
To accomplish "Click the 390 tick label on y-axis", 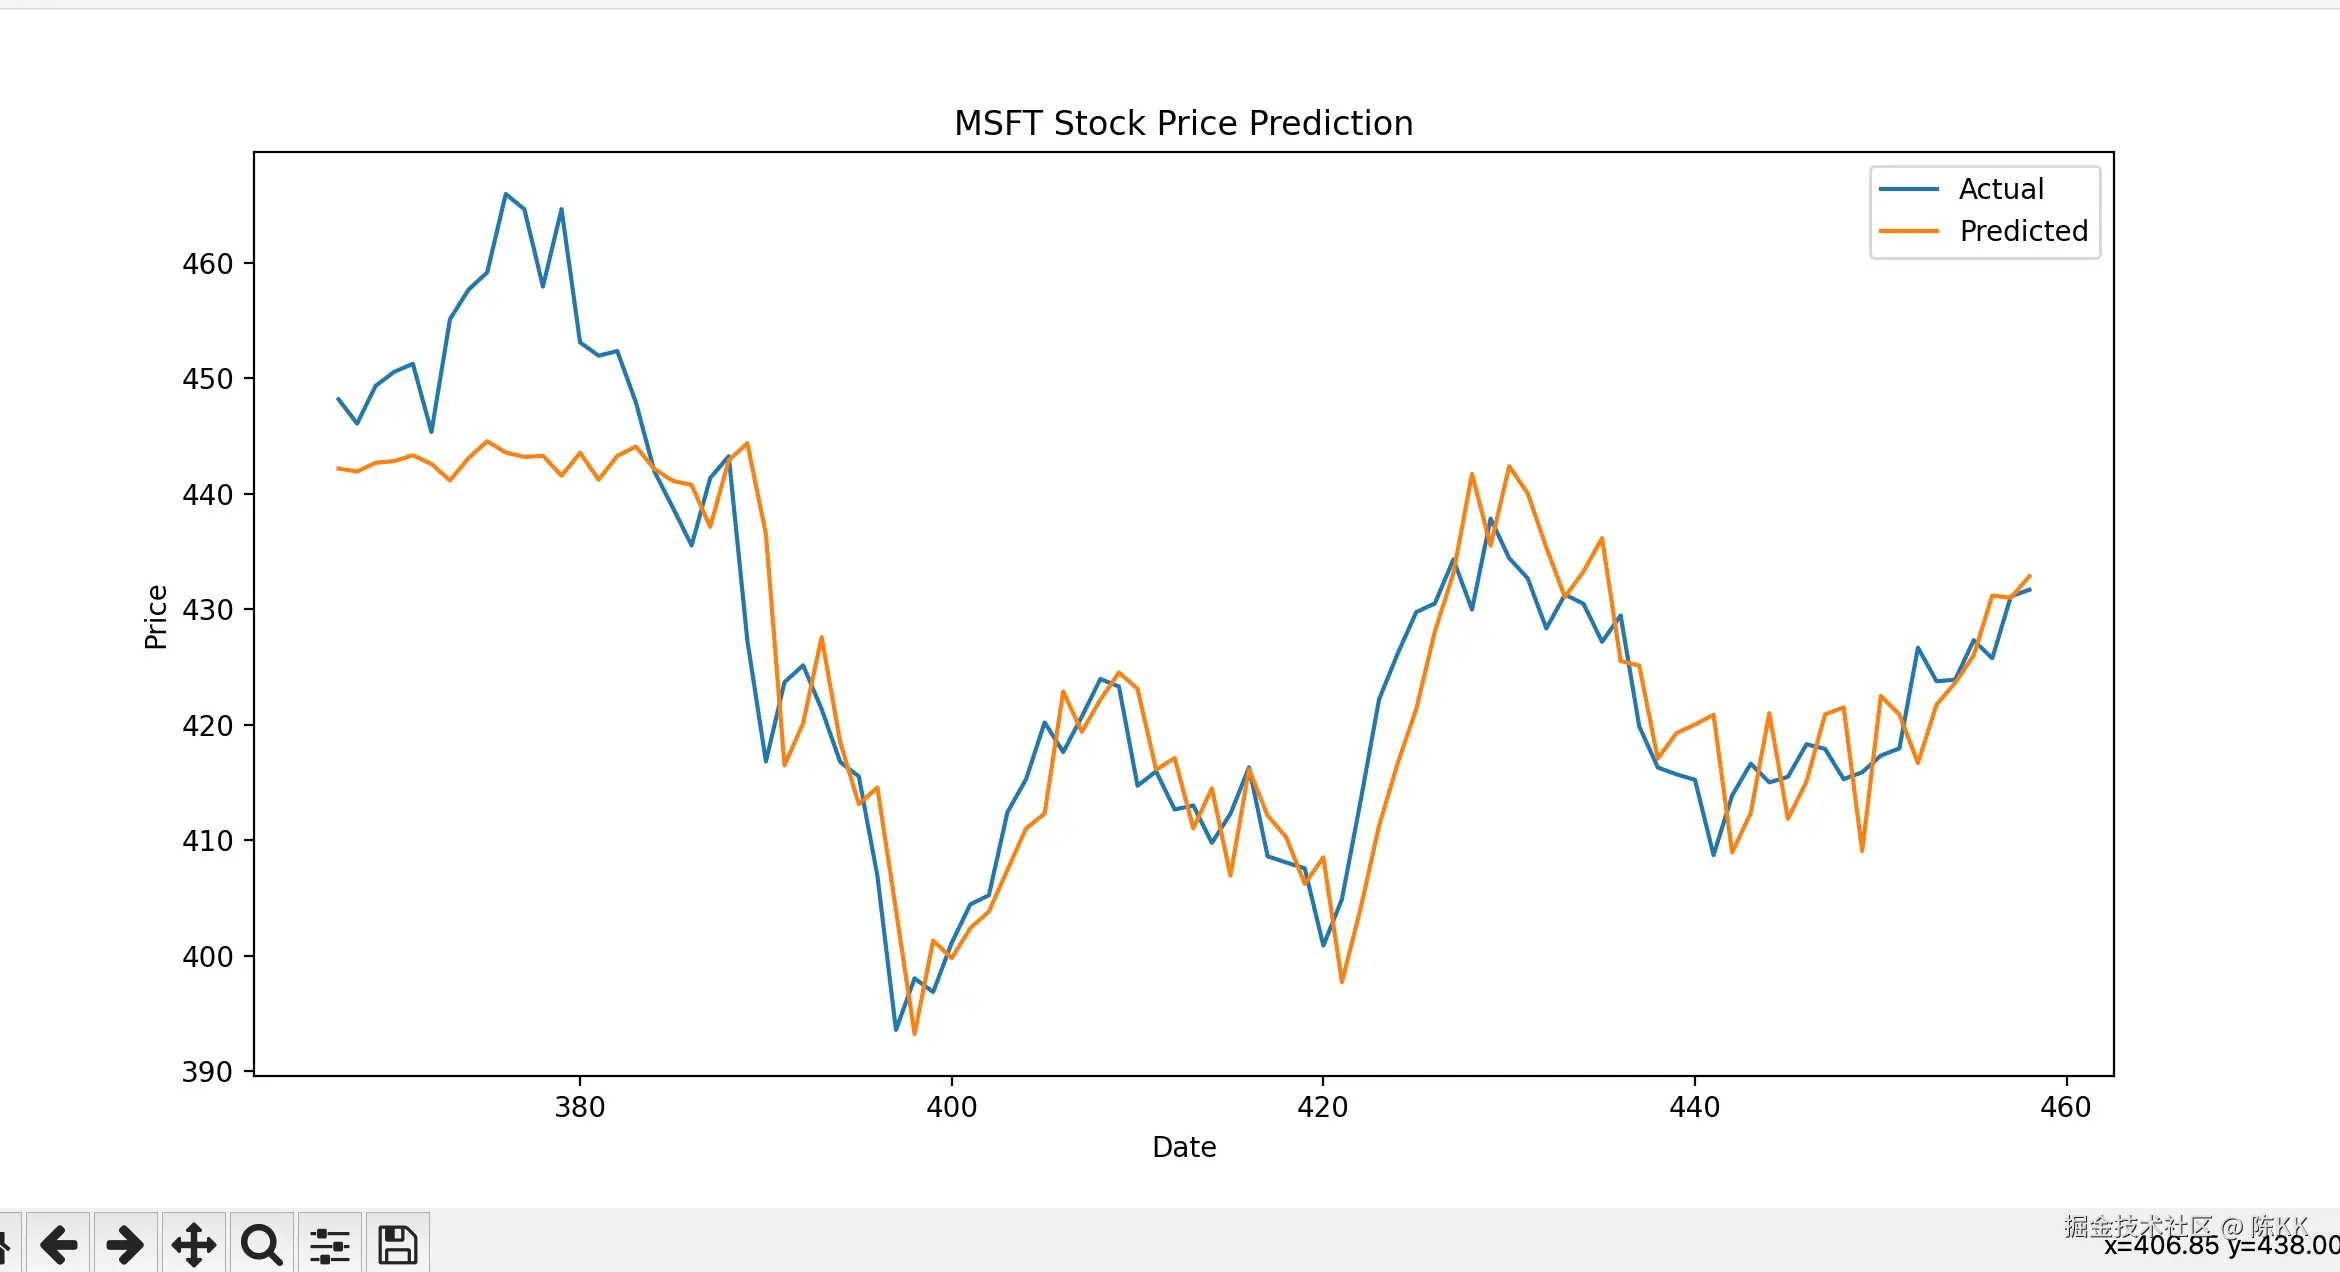I will click(x=207, y=1072).
